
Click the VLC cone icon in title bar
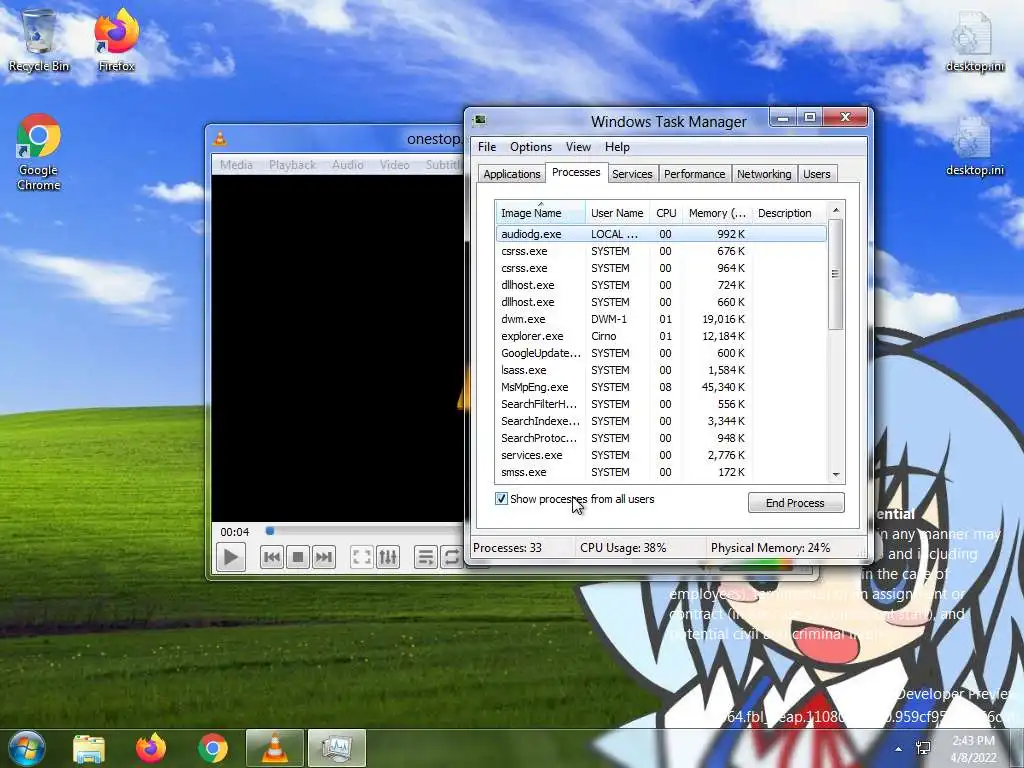coord(220,138)
